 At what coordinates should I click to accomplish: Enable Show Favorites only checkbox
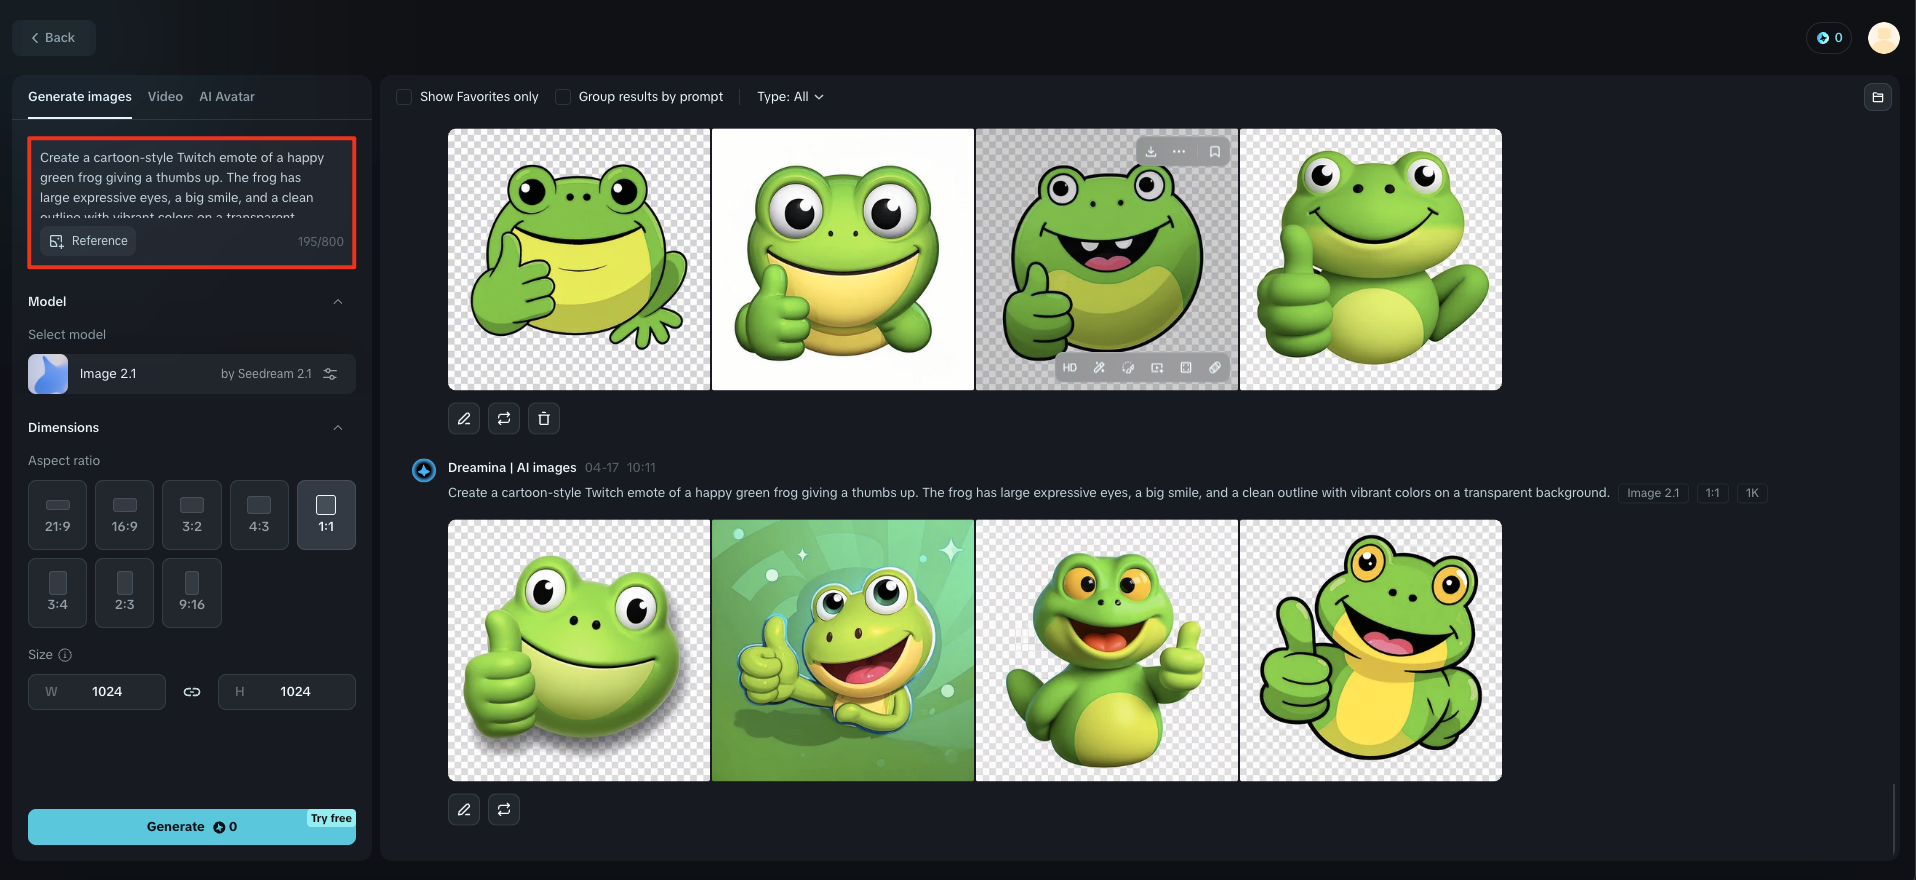404,97
